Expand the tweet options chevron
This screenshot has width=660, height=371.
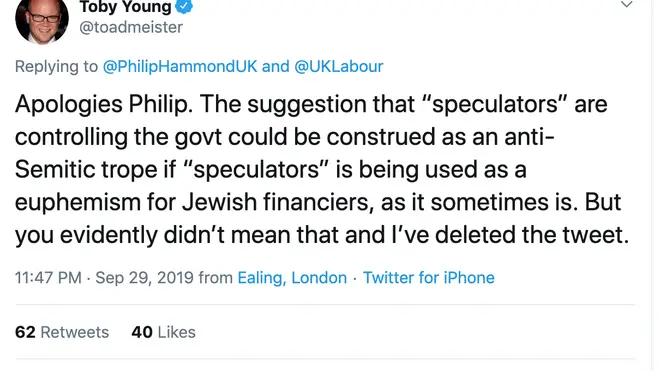click(627, 5)
